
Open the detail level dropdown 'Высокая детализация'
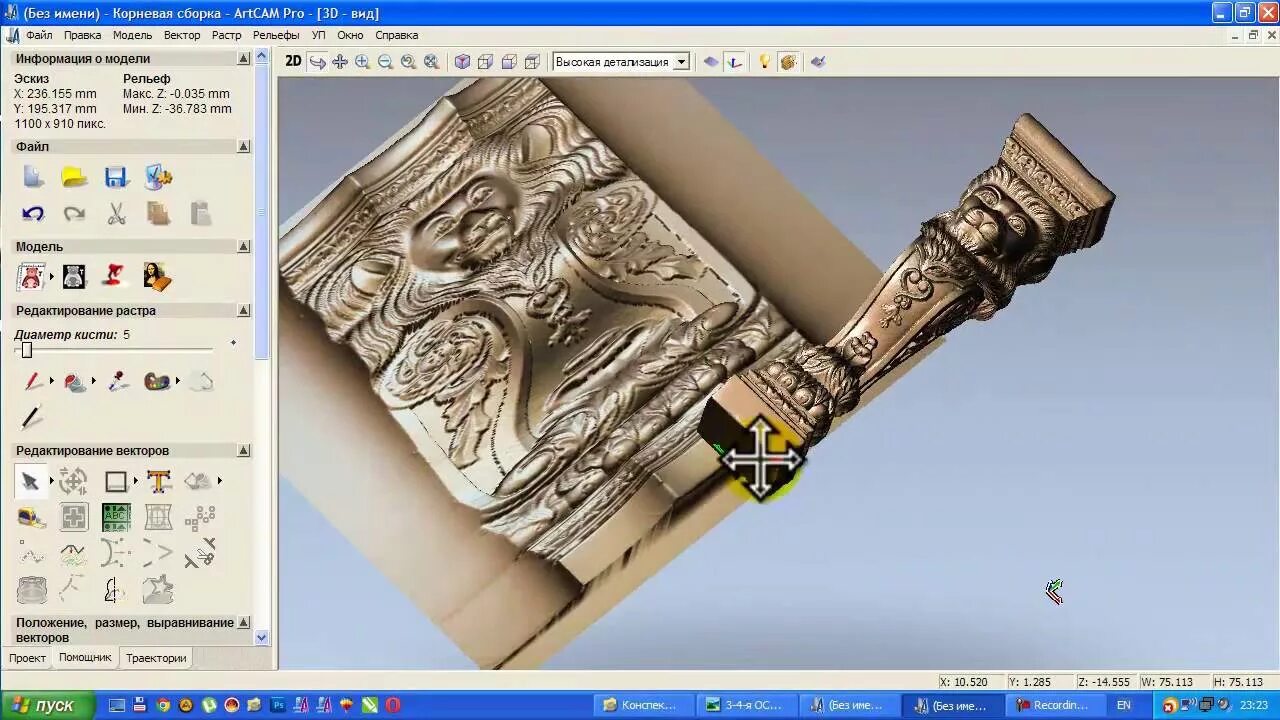pos(621,62)
